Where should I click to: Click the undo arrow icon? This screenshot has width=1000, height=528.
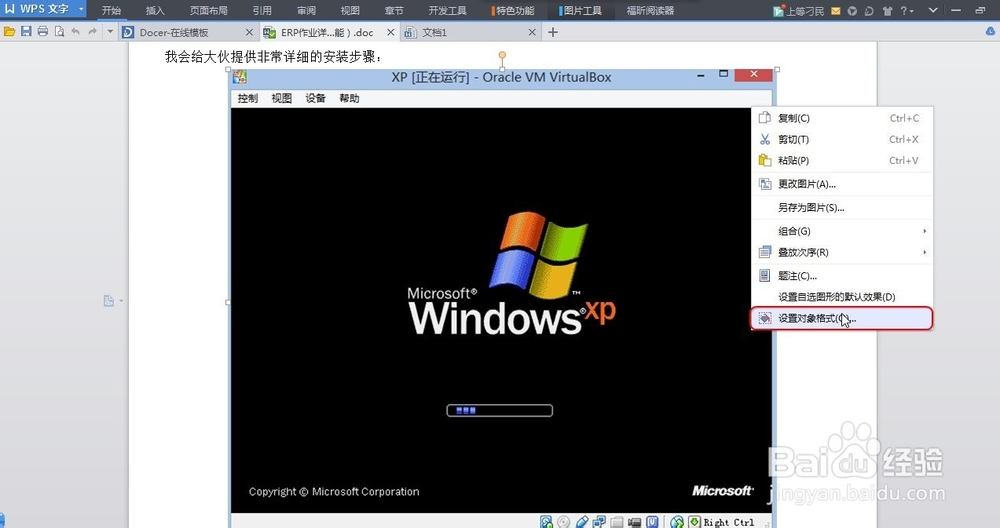tap(76, 31)
